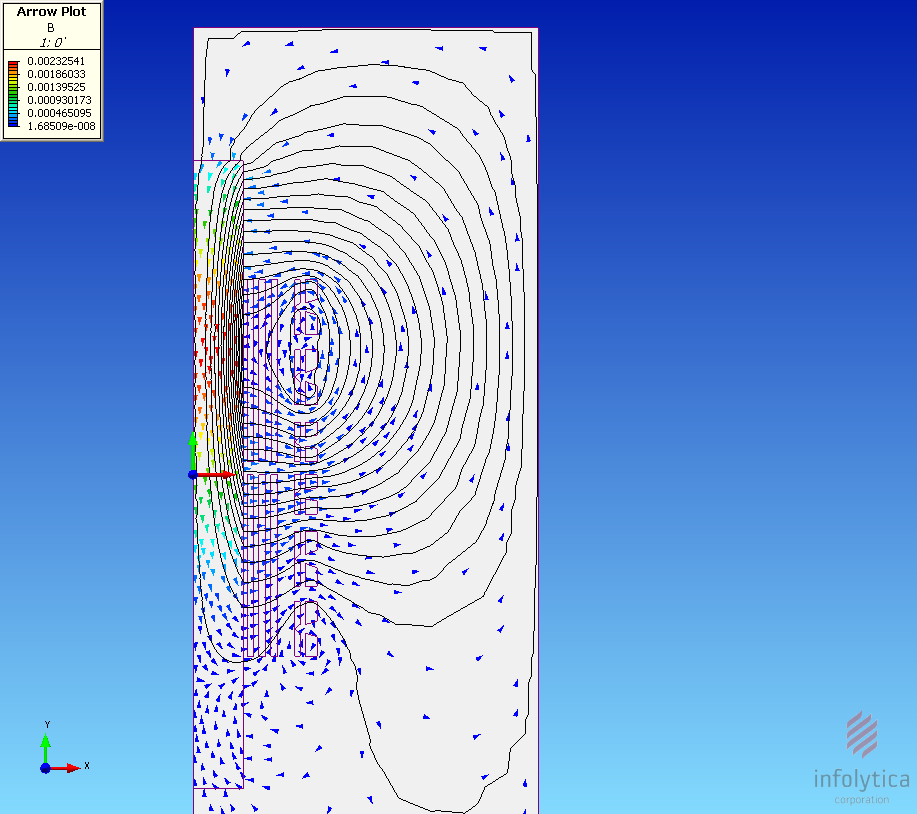Click the dark blue band of color scale
Screen dimensions: 917x814
tap(13, 126)
